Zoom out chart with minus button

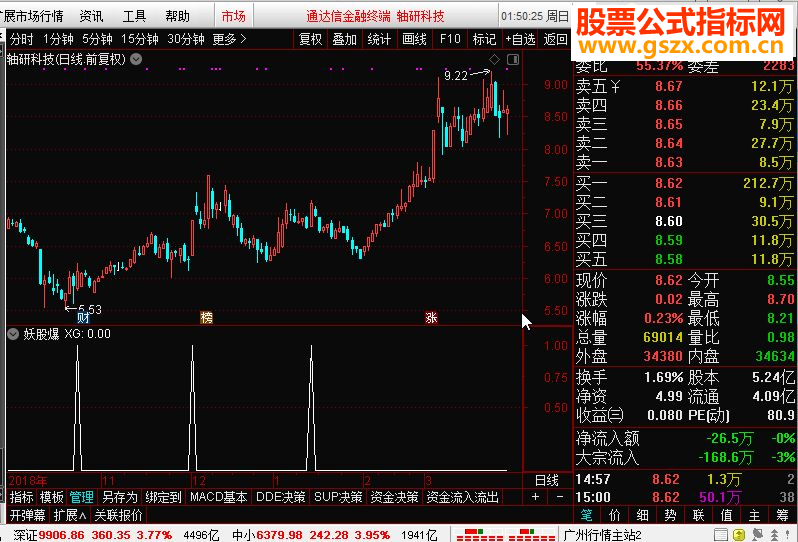click(x=560, y=497)
